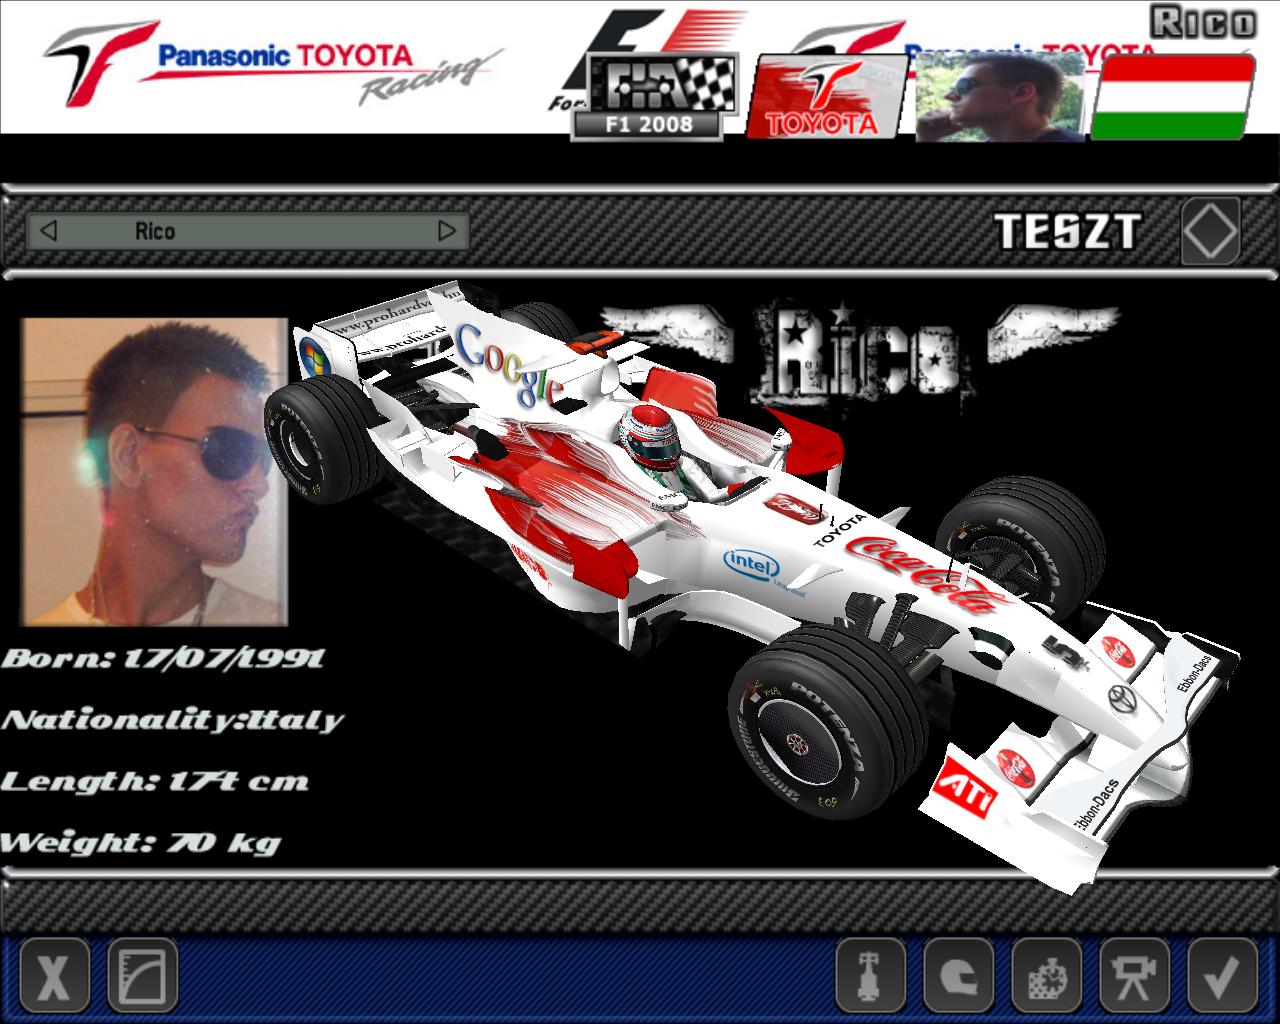Click the red Toyota team badge

tap(826, 96)
